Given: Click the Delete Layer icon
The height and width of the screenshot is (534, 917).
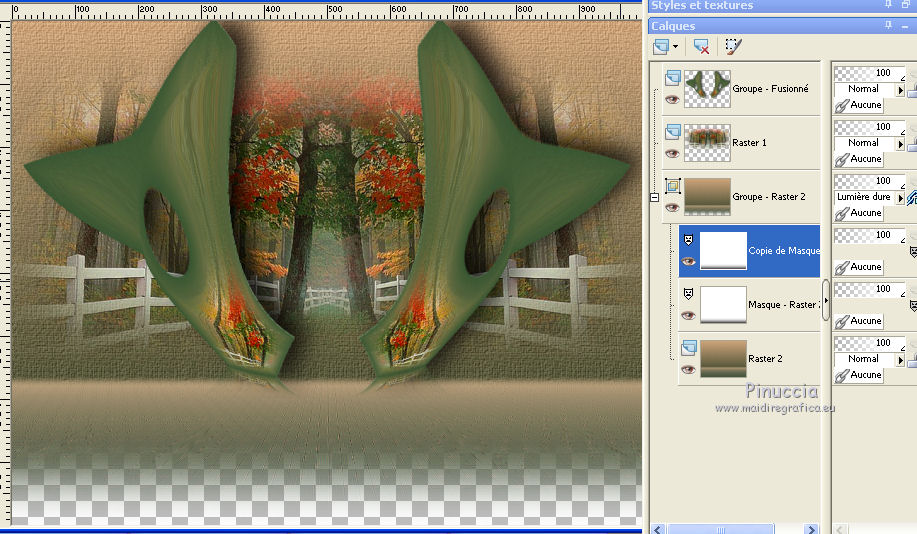Looking at the screenshot, I should tap(701, 46).
